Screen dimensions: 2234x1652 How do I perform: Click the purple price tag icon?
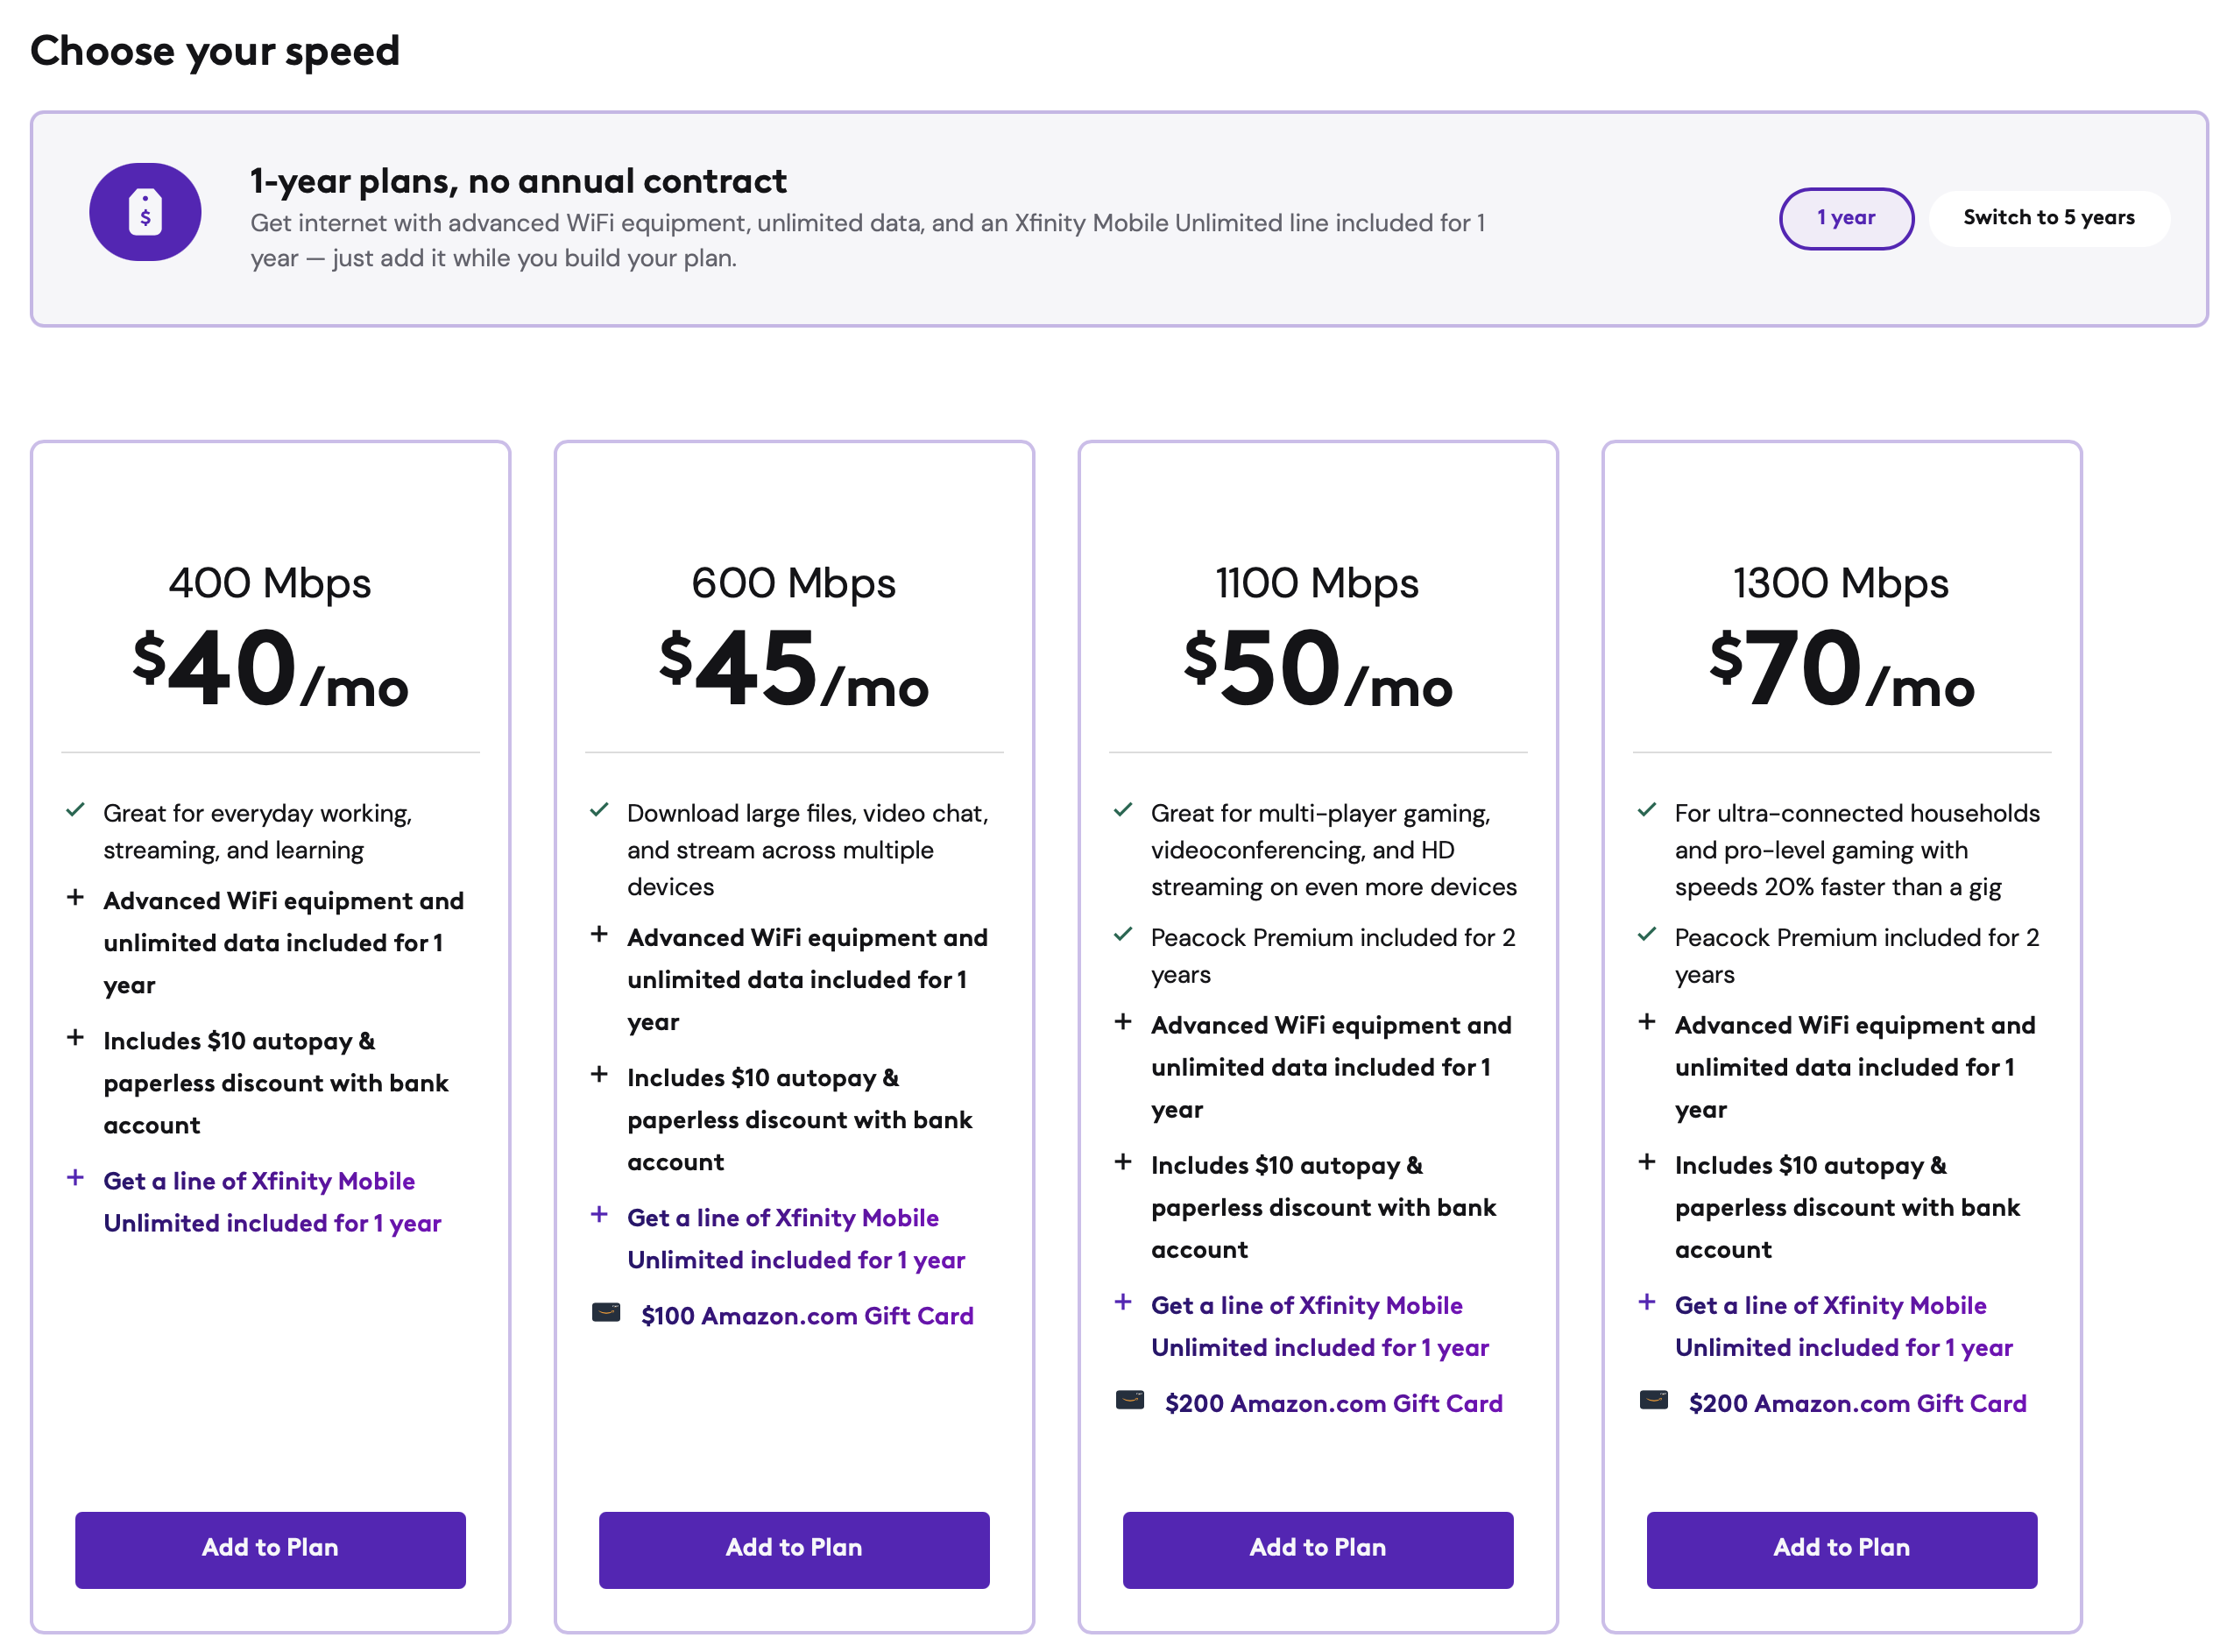145,212
